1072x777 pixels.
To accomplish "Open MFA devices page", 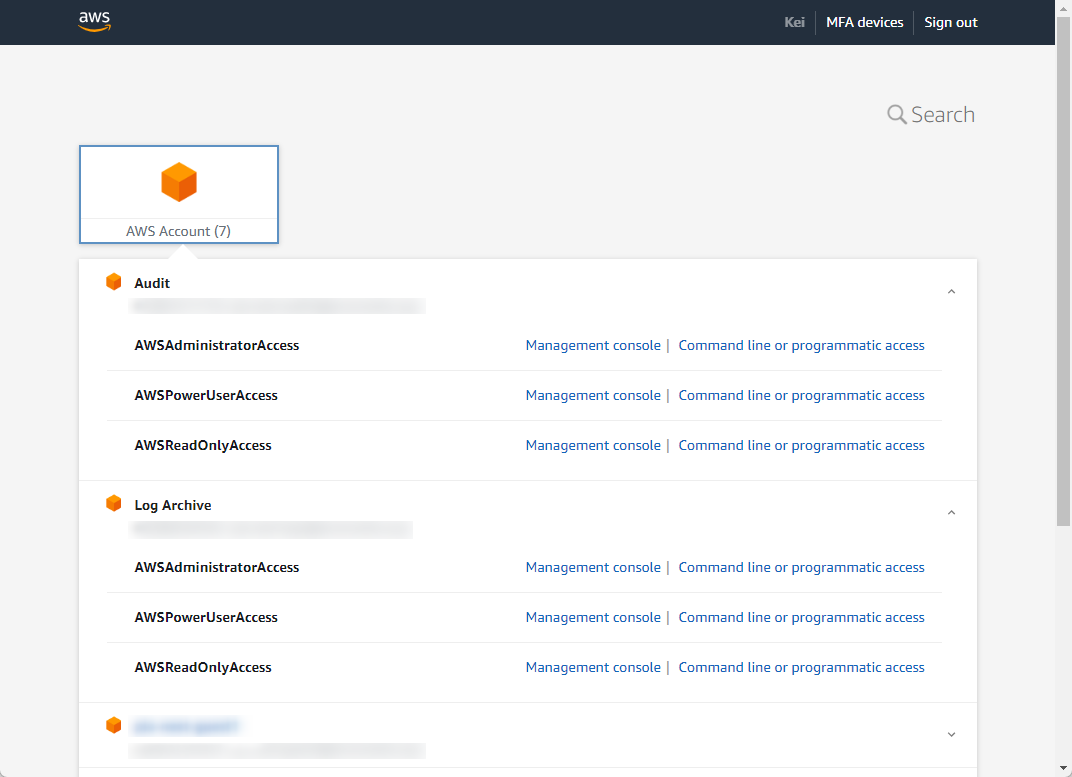I will (864, 23).
